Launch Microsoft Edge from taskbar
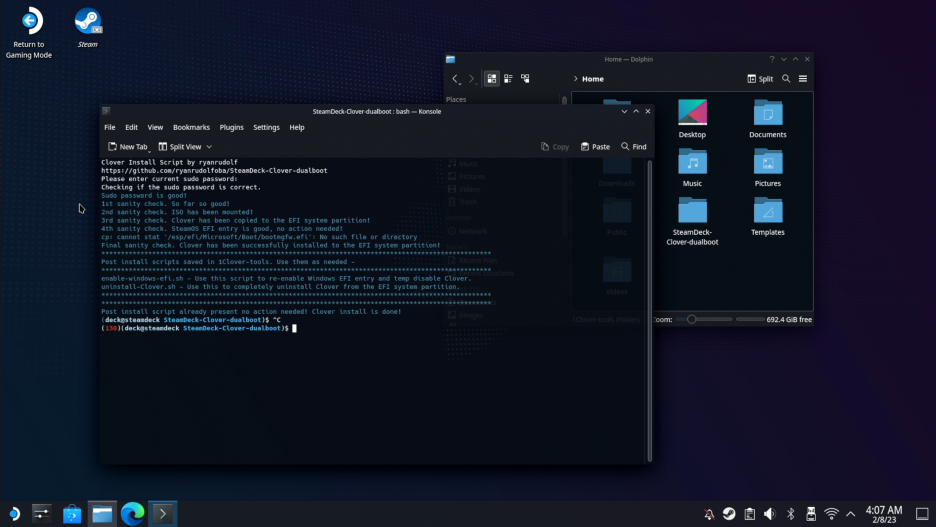 pyautogui.click(x=133, y=514)
